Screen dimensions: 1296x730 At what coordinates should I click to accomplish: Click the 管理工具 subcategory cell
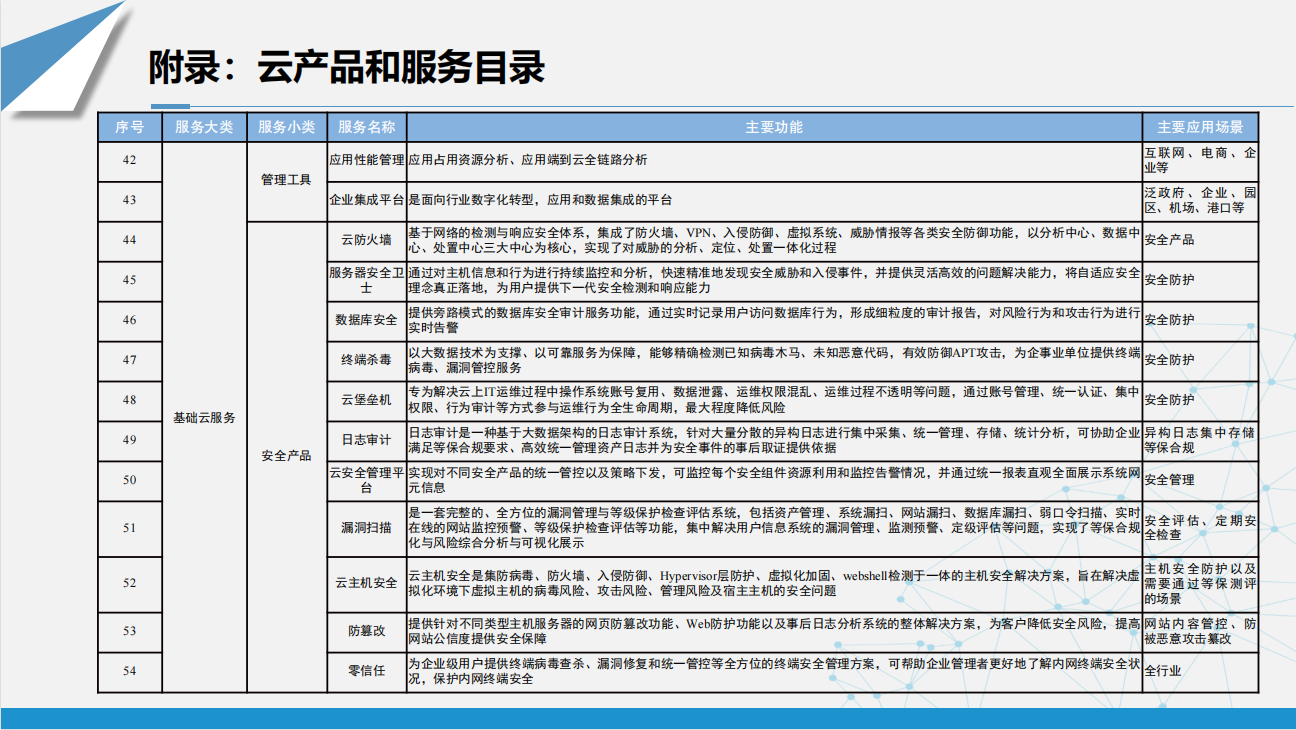(x=286, y=180)
